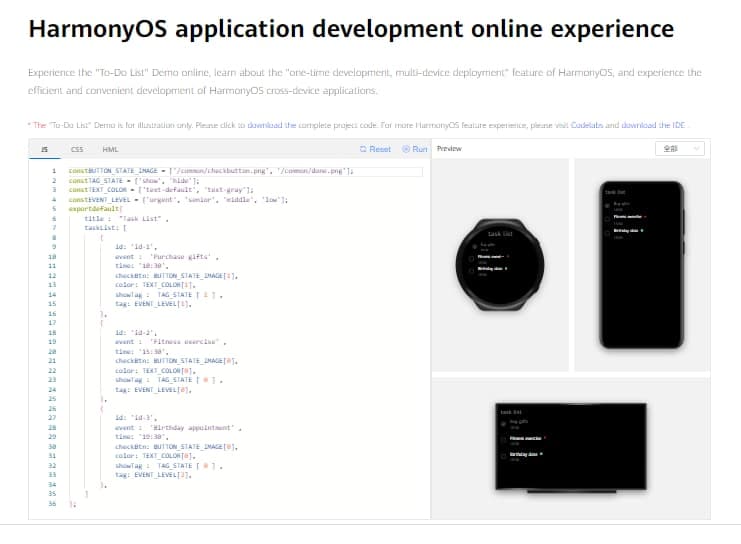This screenshot has width=741, height=544.
Task: Toggle the Buy gifts checkbox on phone preview
Action: pyautogui.click(x=607, y=206)
